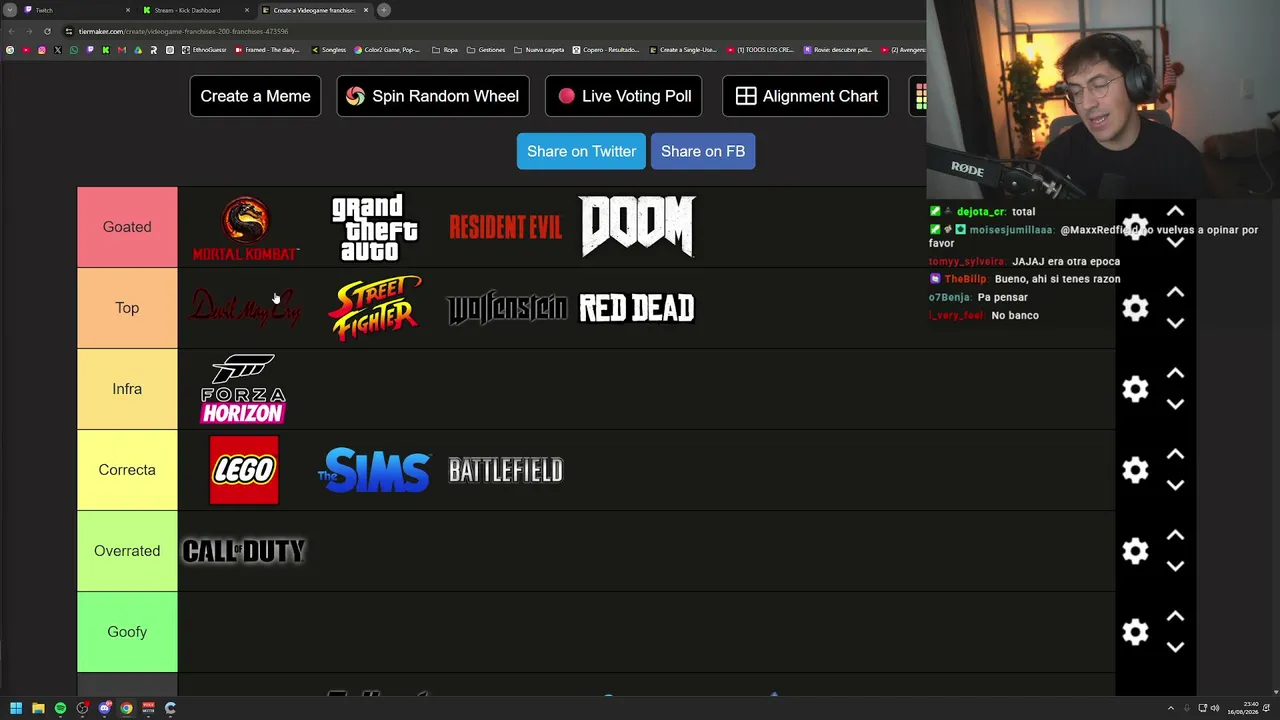Open settings gear for the Goofy row
The height and width of the screenshot is (720, 1280).
(x=1135, y=632)
